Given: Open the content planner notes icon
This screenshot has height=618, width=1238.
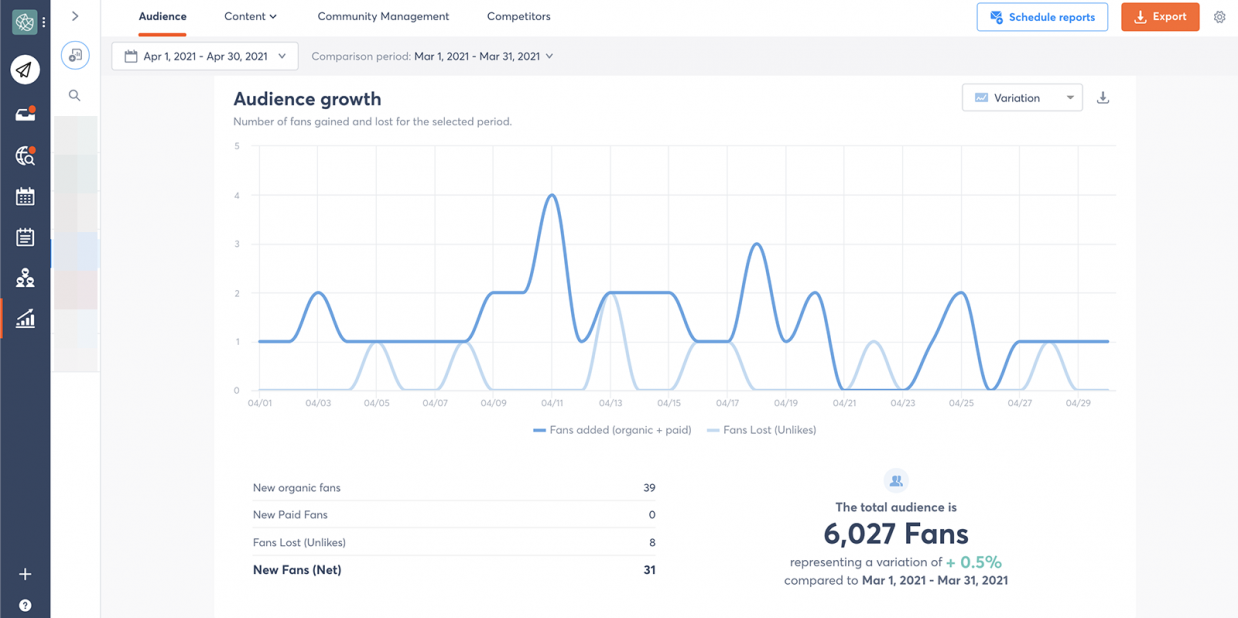Looking at the screenshot, I should (x=25, y=237).
